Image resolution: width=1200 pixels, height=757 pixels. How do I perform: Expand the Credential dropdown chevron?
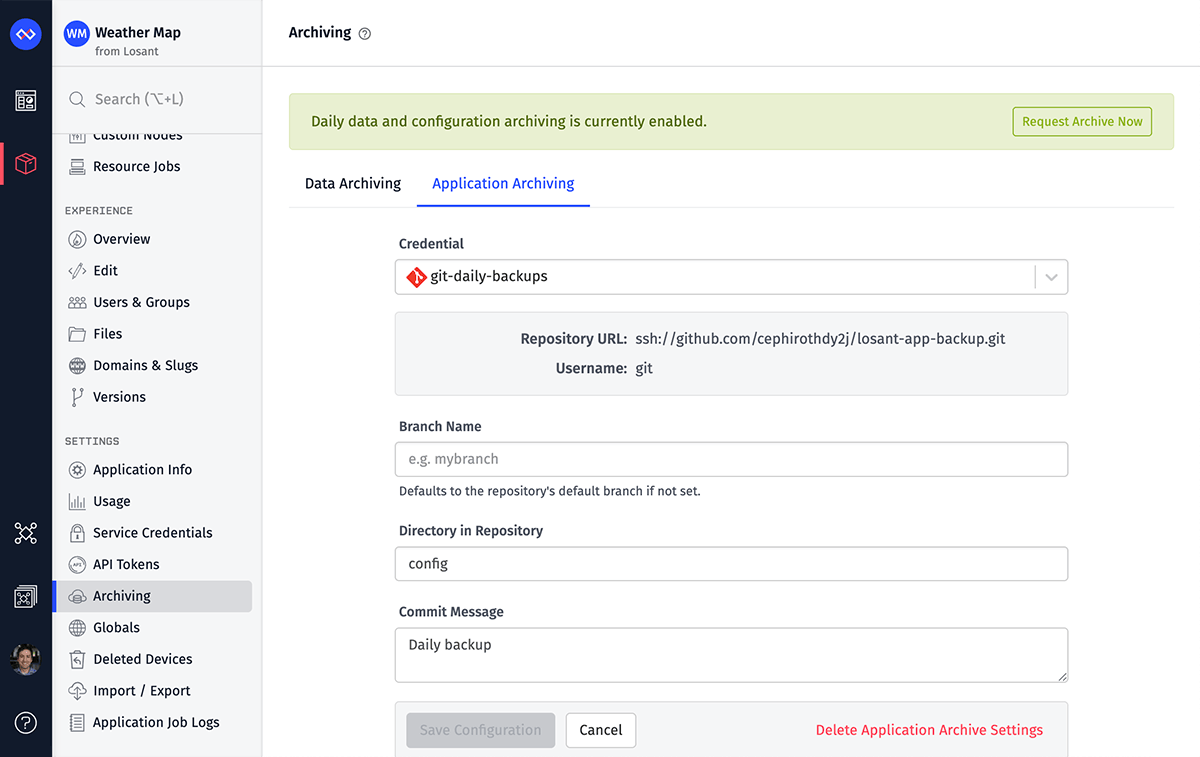pyautogui.click(x=1050, y=277)
